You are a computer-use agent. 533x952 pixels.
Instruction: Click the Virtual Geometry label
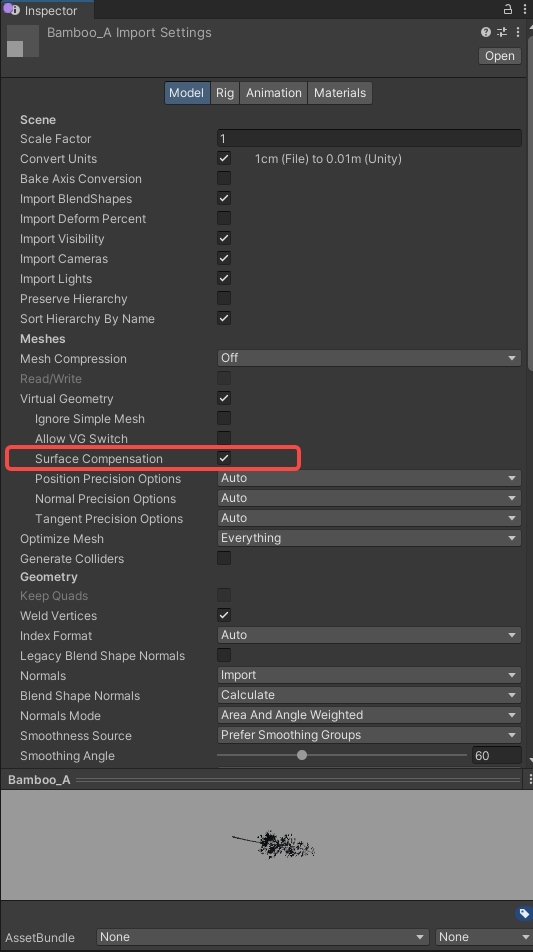pyautogui.click(x=67, y=399)
